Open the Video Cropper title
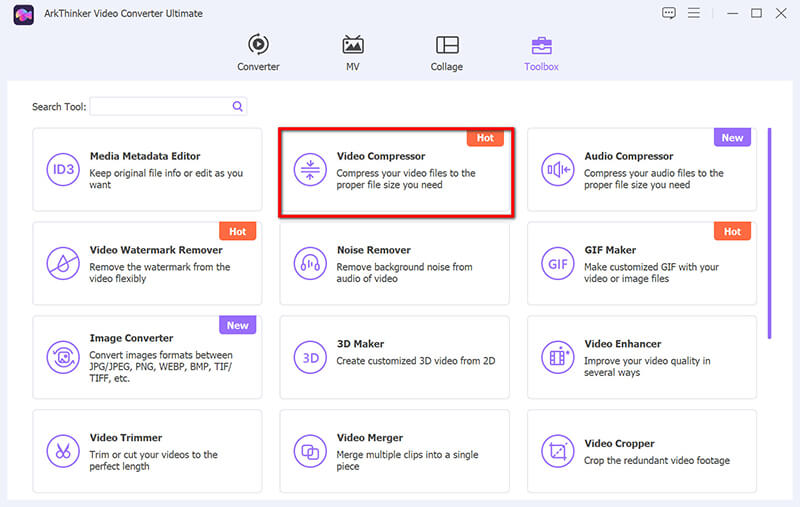Screen dimensions: 800x507 click(619, 443)
